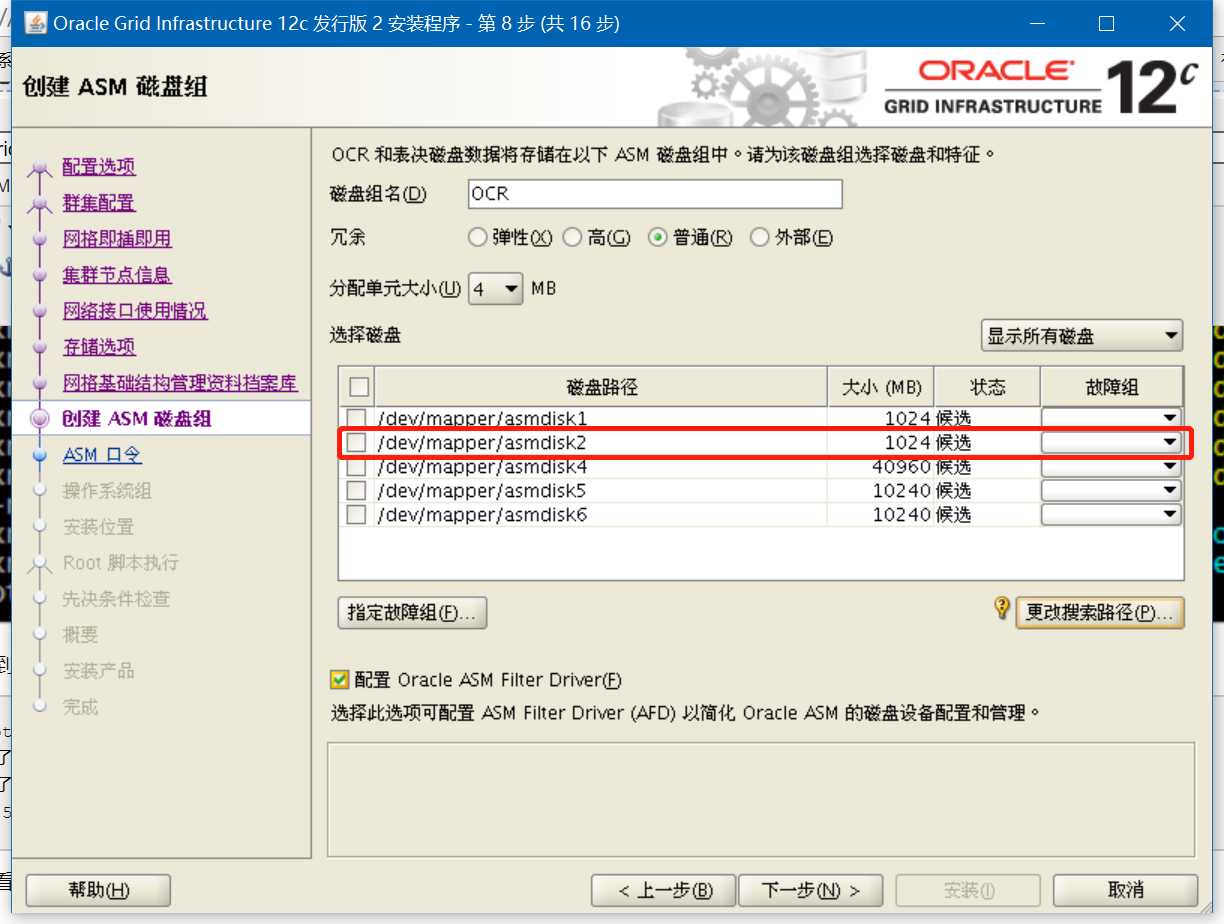The height and width of the screenshot is (924, 1224).
Task: Open the 故障组 dropdown for asmdisk5
Action: click(1111, 491)
